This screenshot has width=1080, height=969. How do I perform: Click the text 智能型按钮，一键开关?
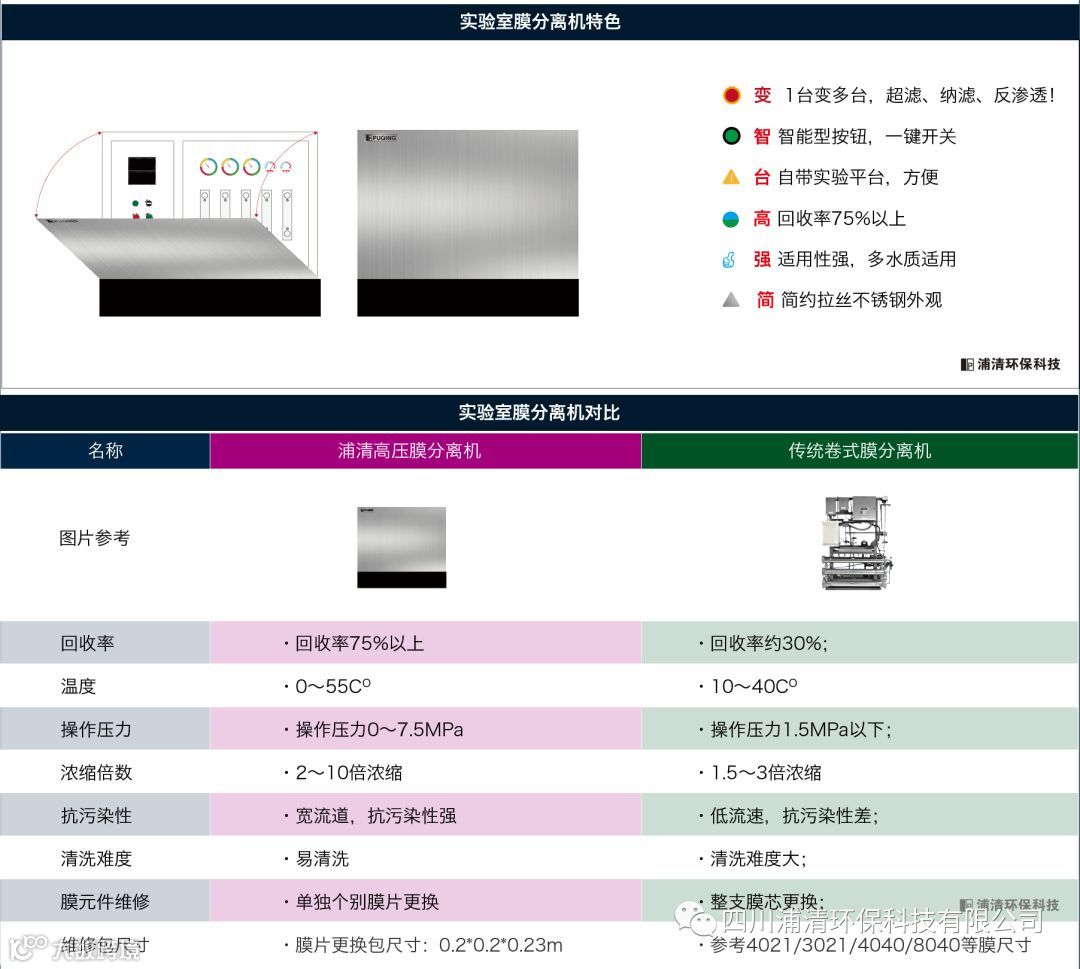867,136
